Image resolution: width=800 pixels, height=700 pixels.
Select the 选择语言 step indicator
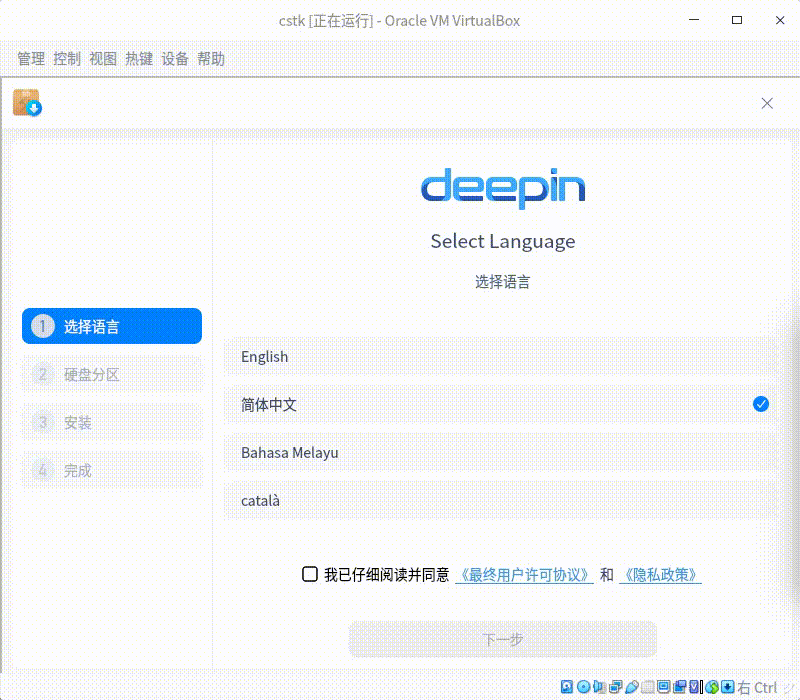tap(111, 326)
